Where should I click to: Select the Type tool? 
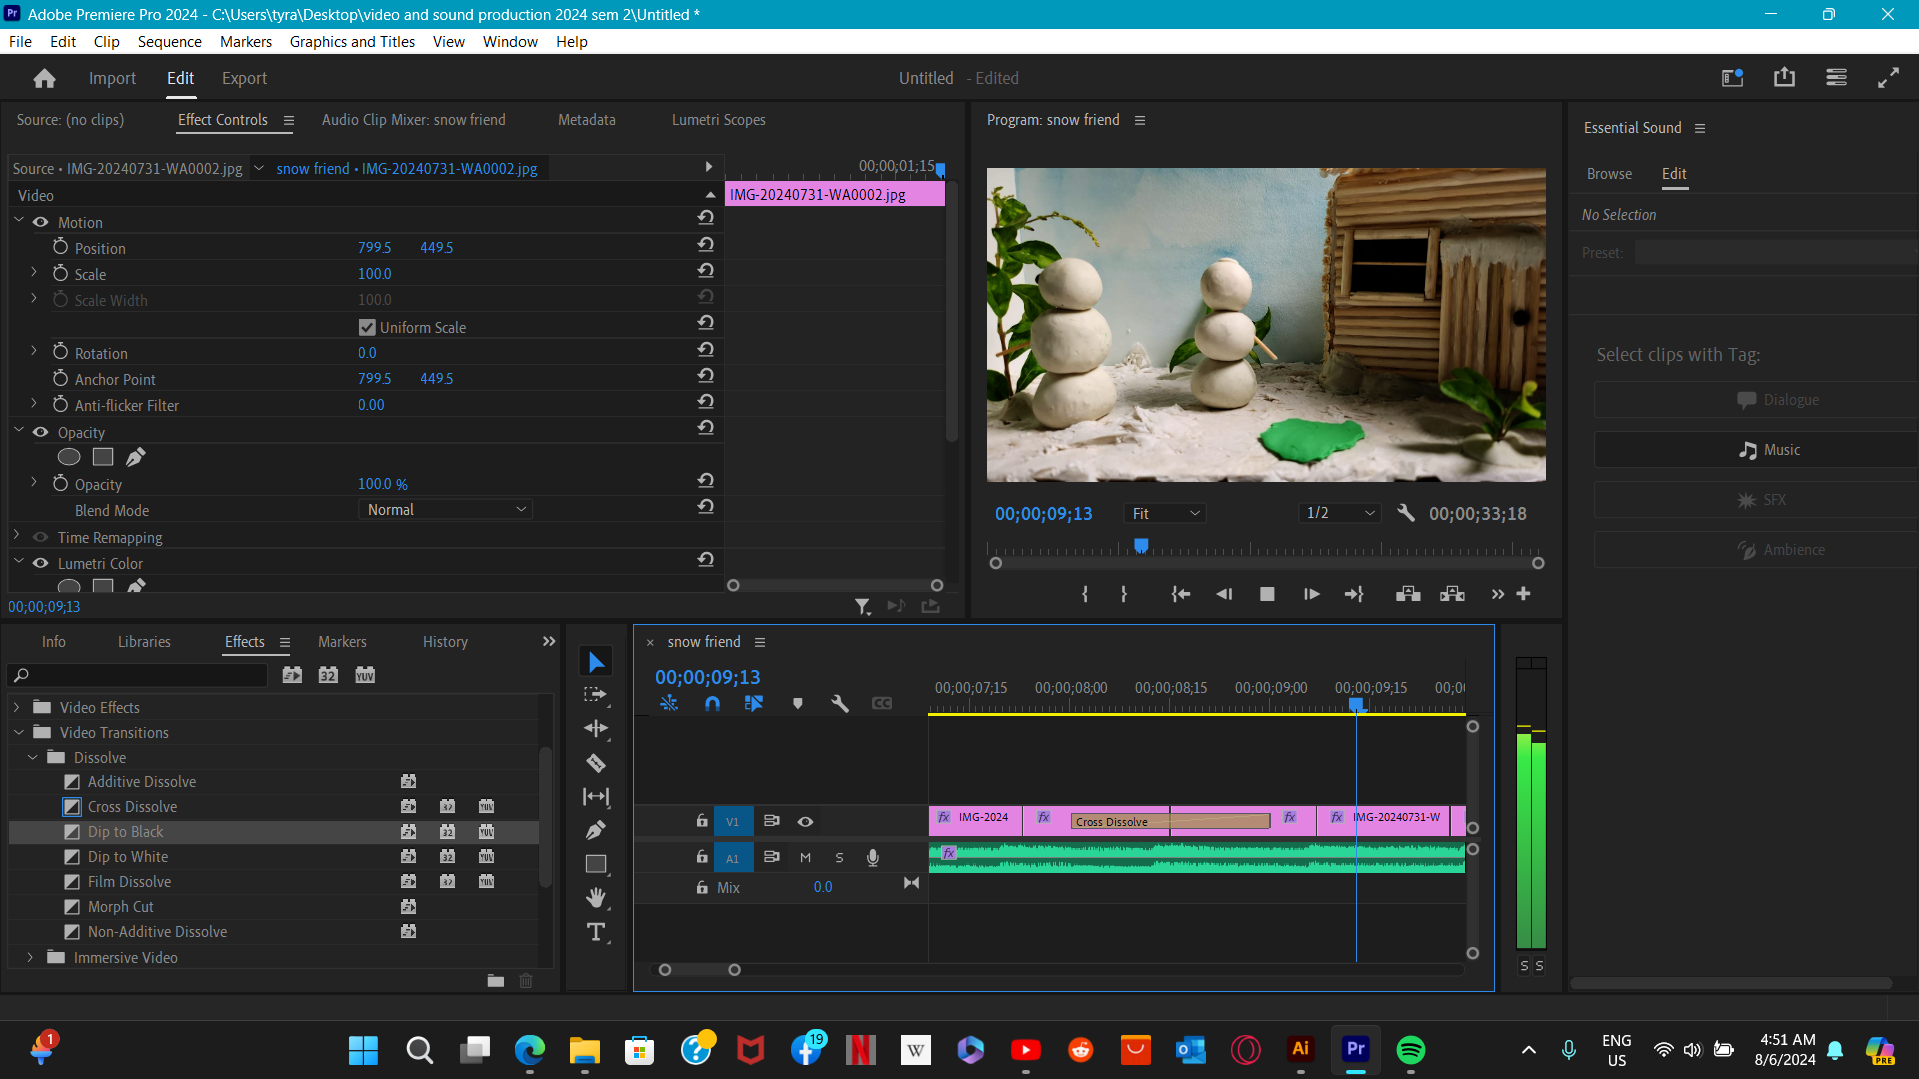tap(596, 932)
